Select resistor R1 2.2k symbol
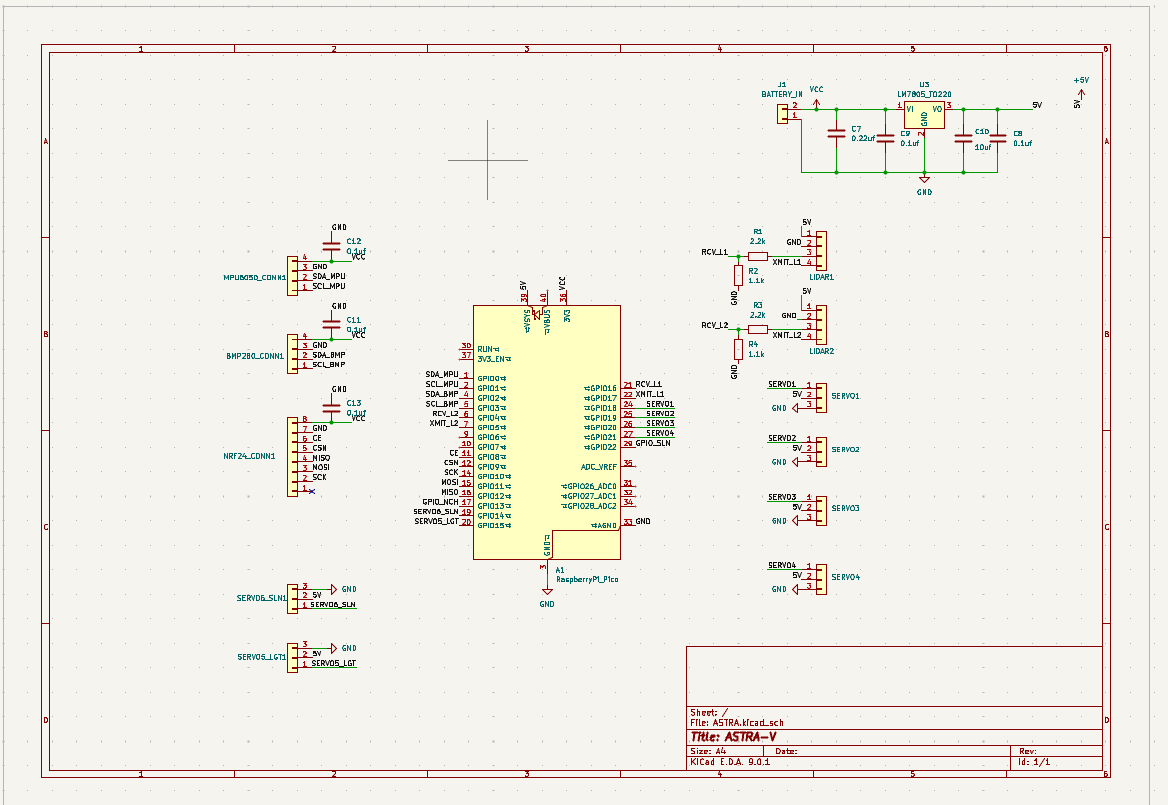 pyautogui.click(x=757, y=255)
